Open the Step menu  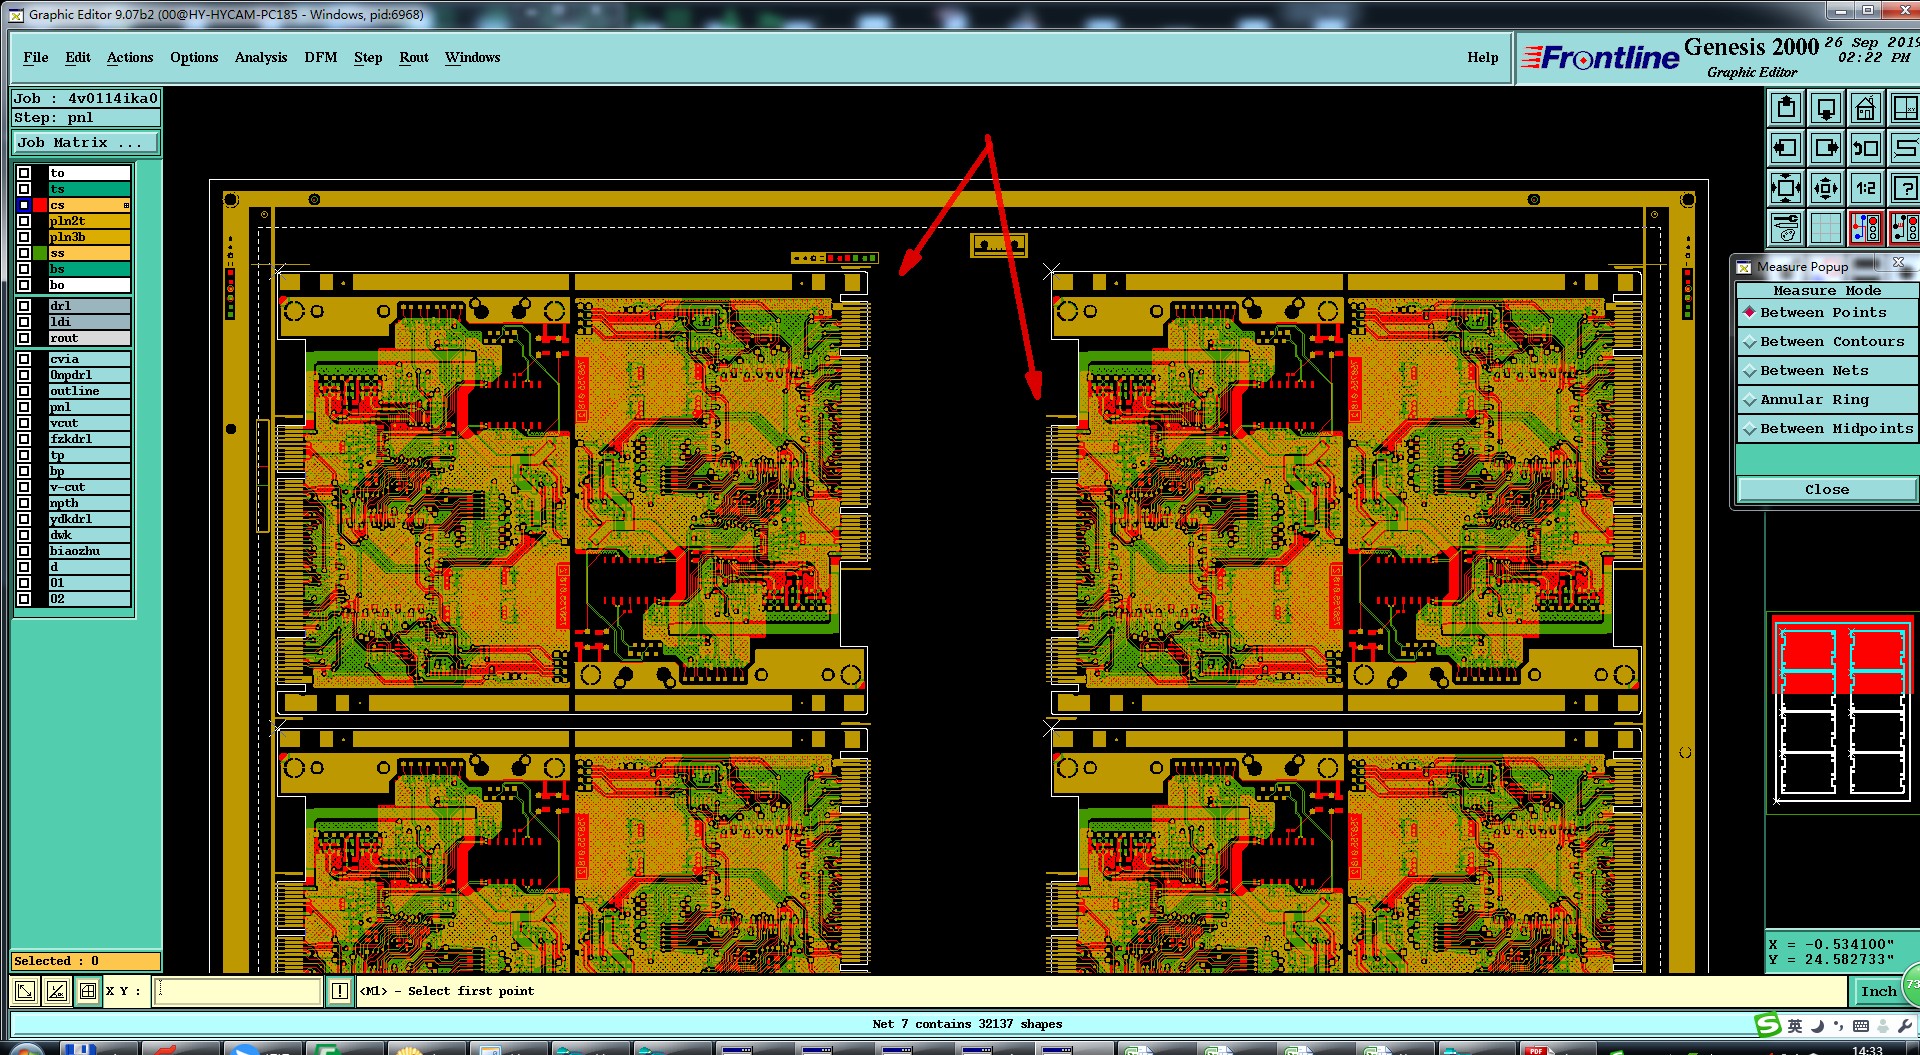tap(368, 57)
